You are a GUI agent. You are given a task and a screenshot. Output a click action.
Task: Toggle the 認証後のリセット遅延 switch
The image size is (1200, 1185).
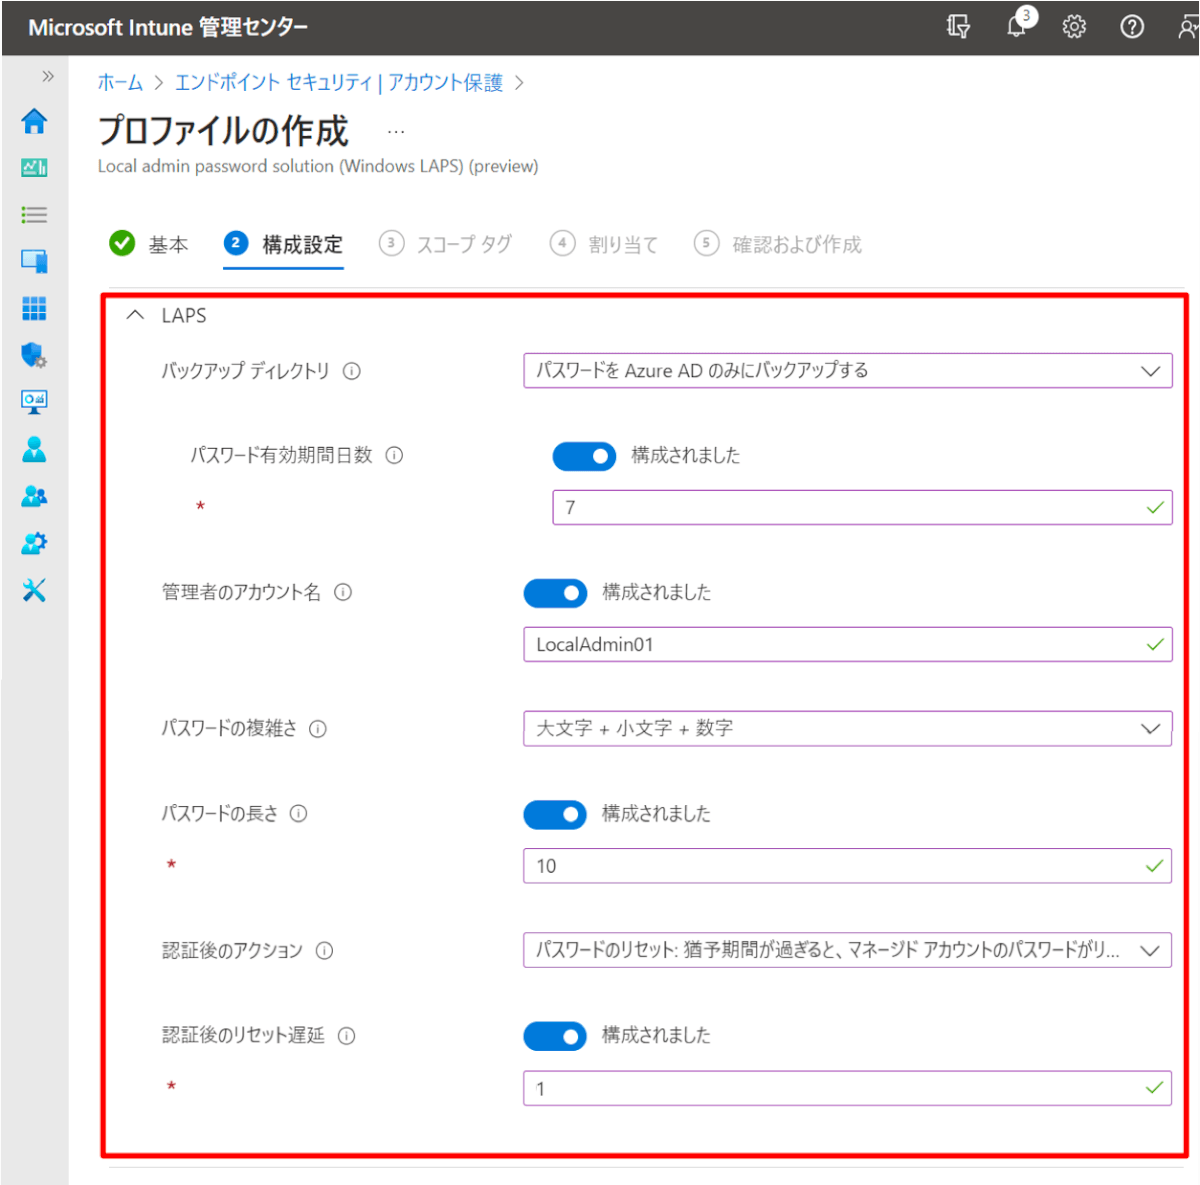pos(555,1036)
